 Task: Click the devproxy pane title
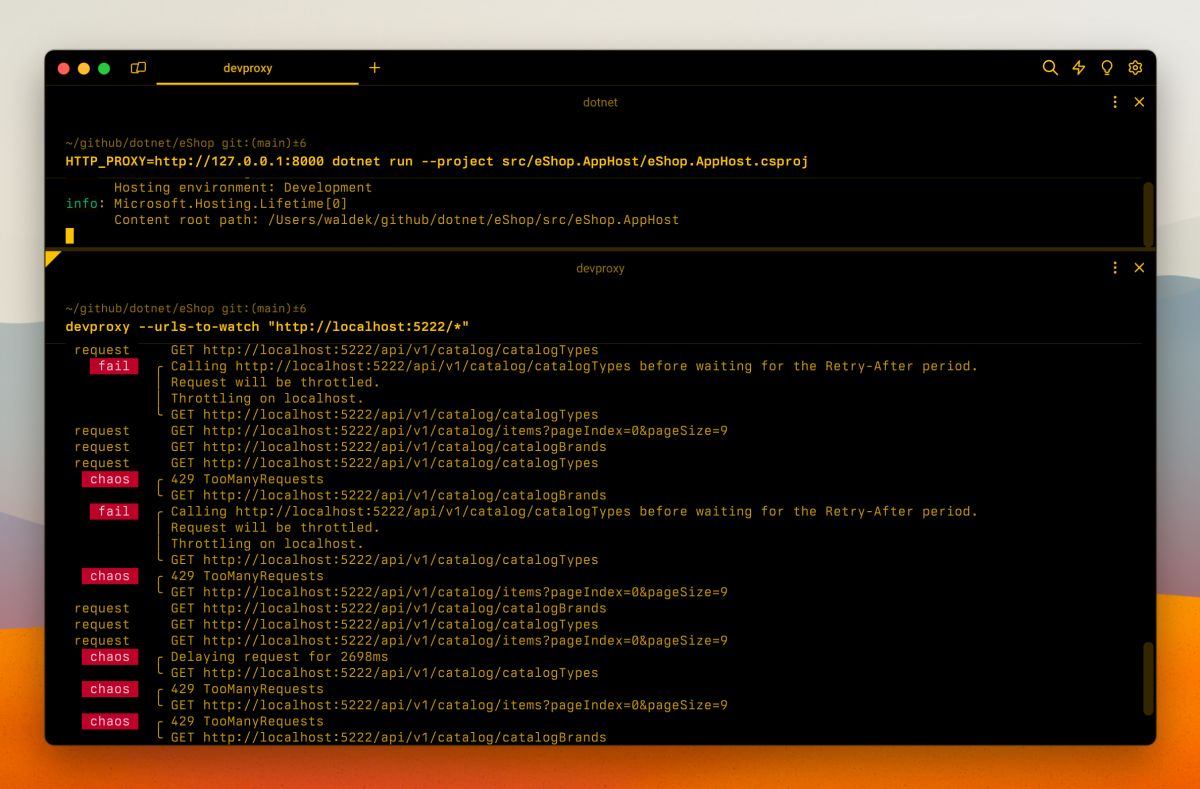600,268
